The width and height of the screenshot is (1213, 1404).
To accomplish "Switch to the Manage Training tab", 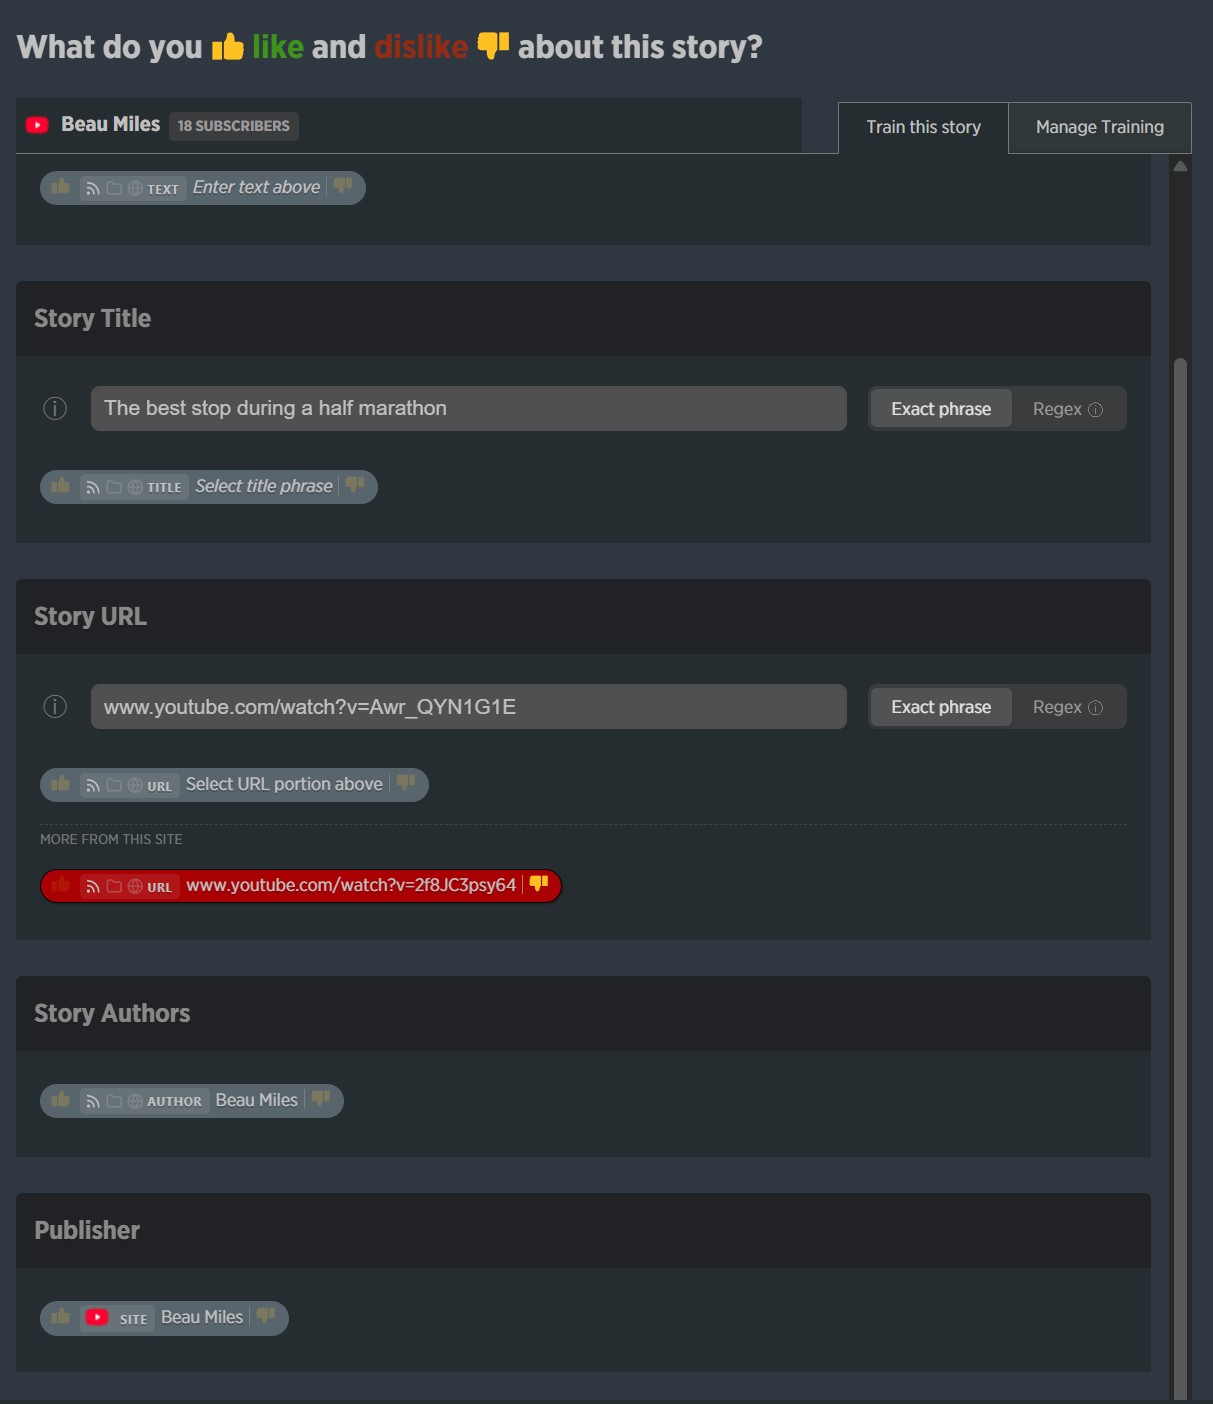I will pos(1099,127).
